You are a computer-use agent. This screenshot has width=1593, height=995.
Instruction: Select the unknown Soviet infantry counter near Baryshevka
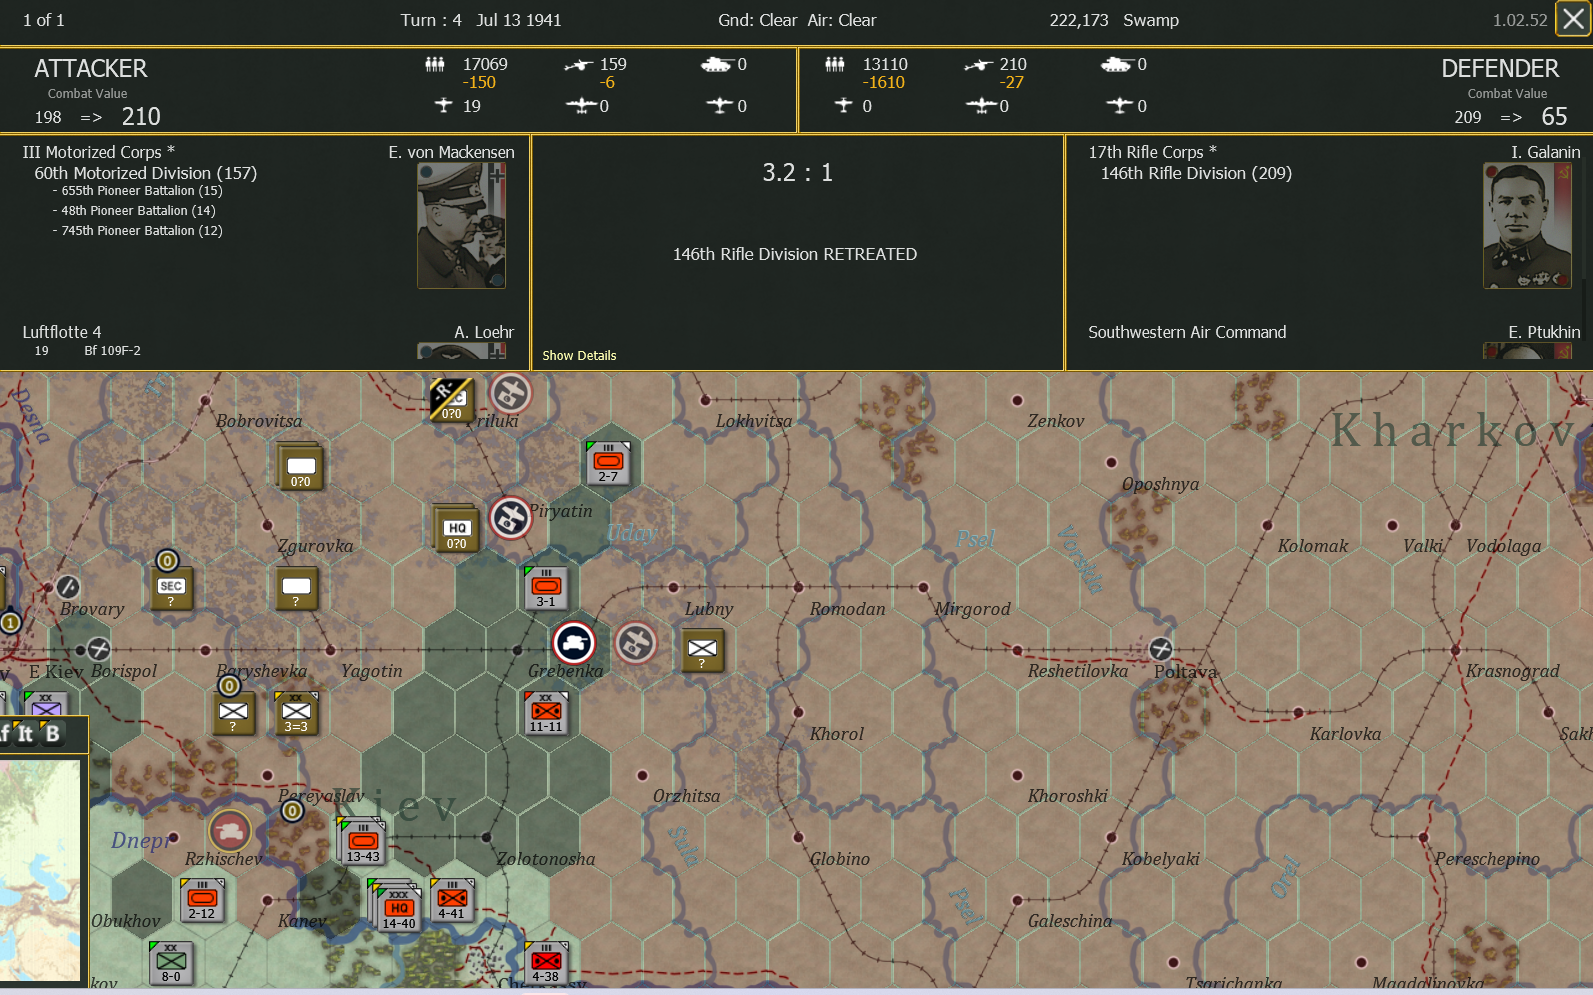coord(233,713)
